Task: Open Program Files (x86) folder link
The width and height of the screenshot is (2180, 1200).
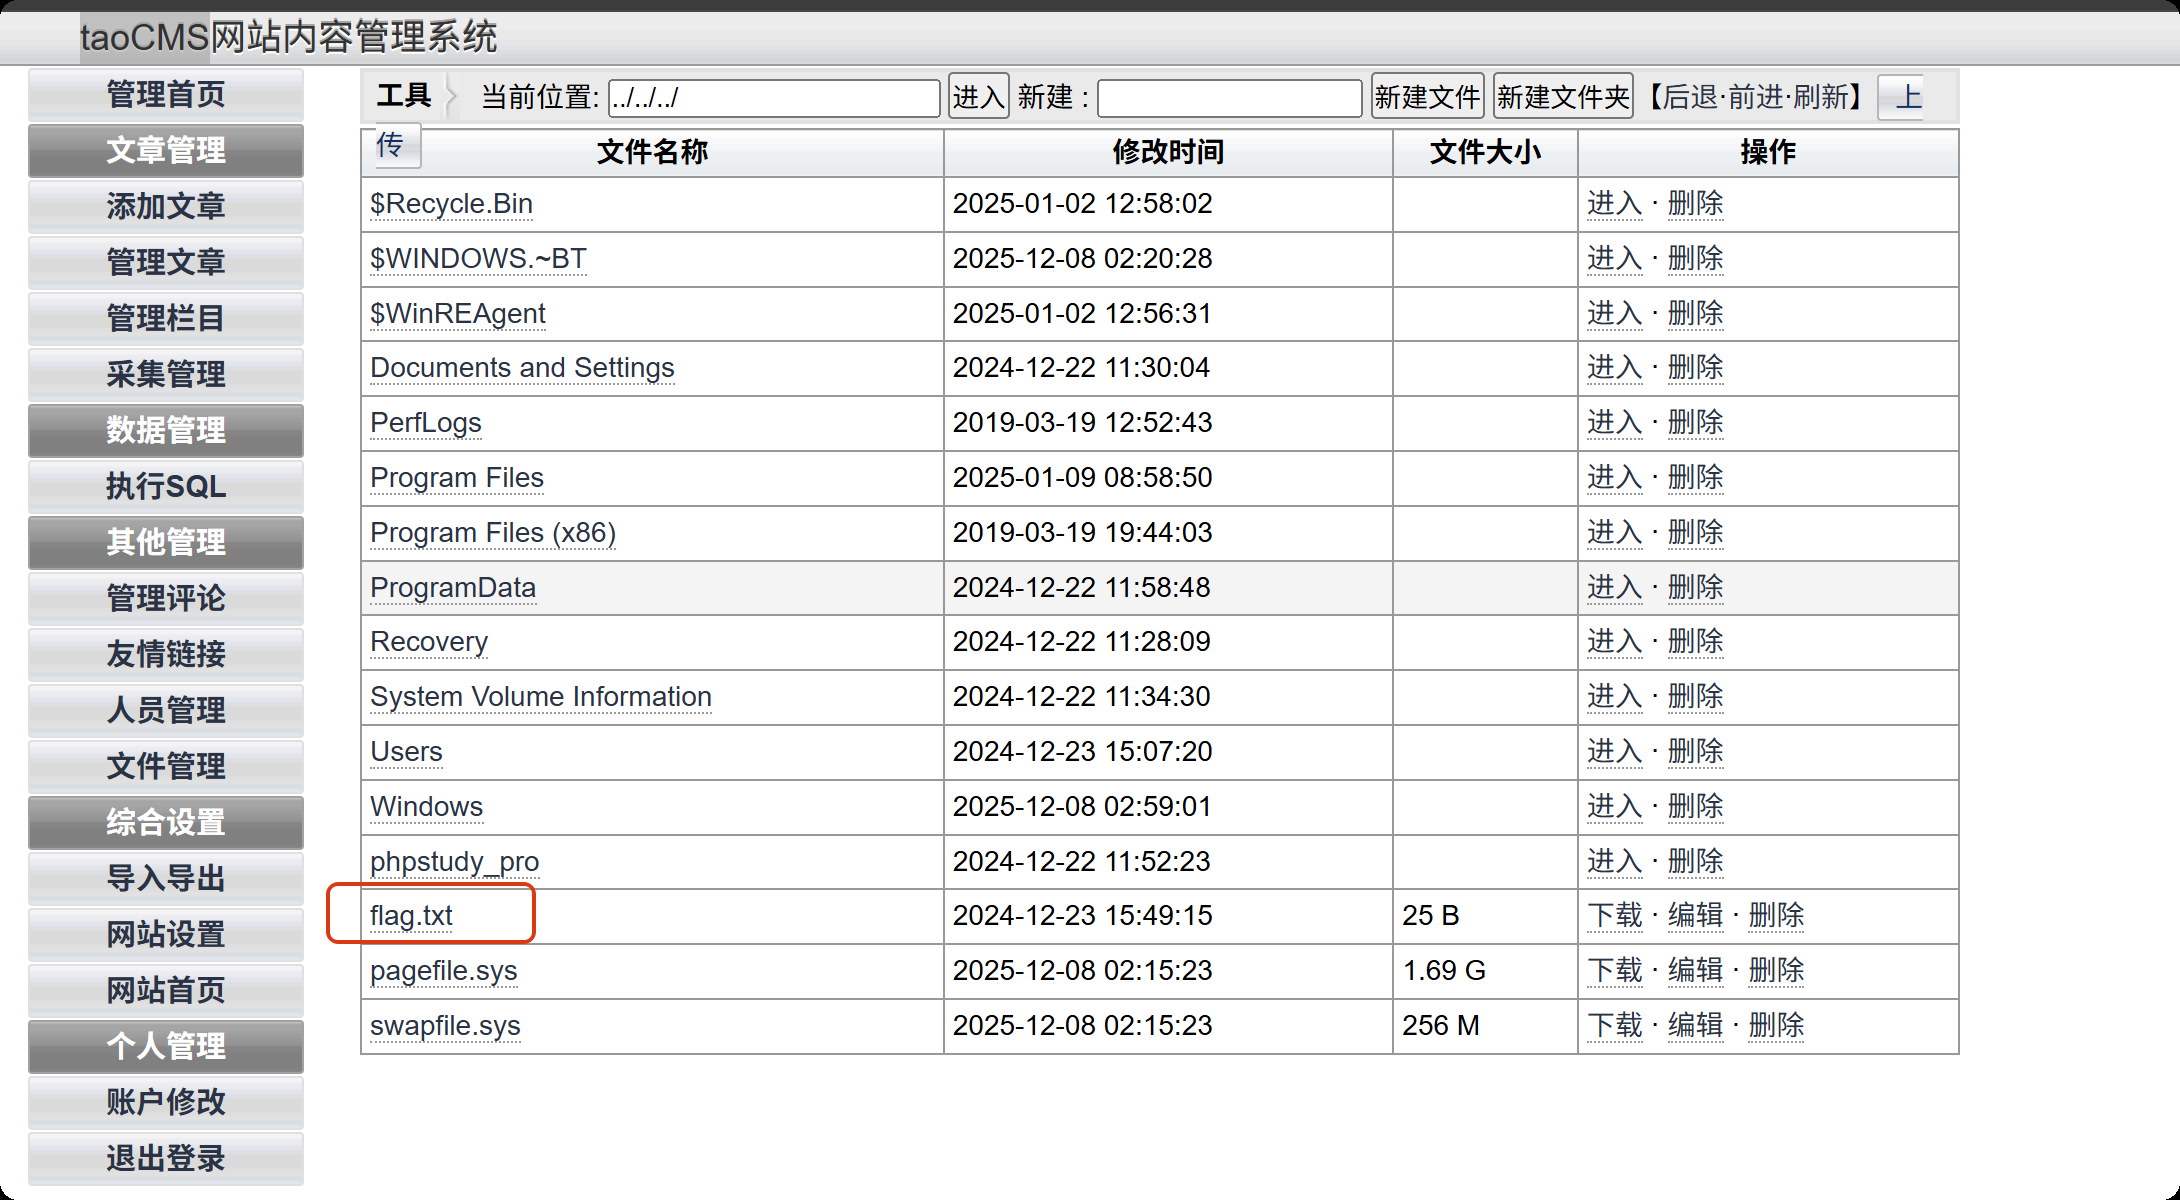Action: coord(493,532)
